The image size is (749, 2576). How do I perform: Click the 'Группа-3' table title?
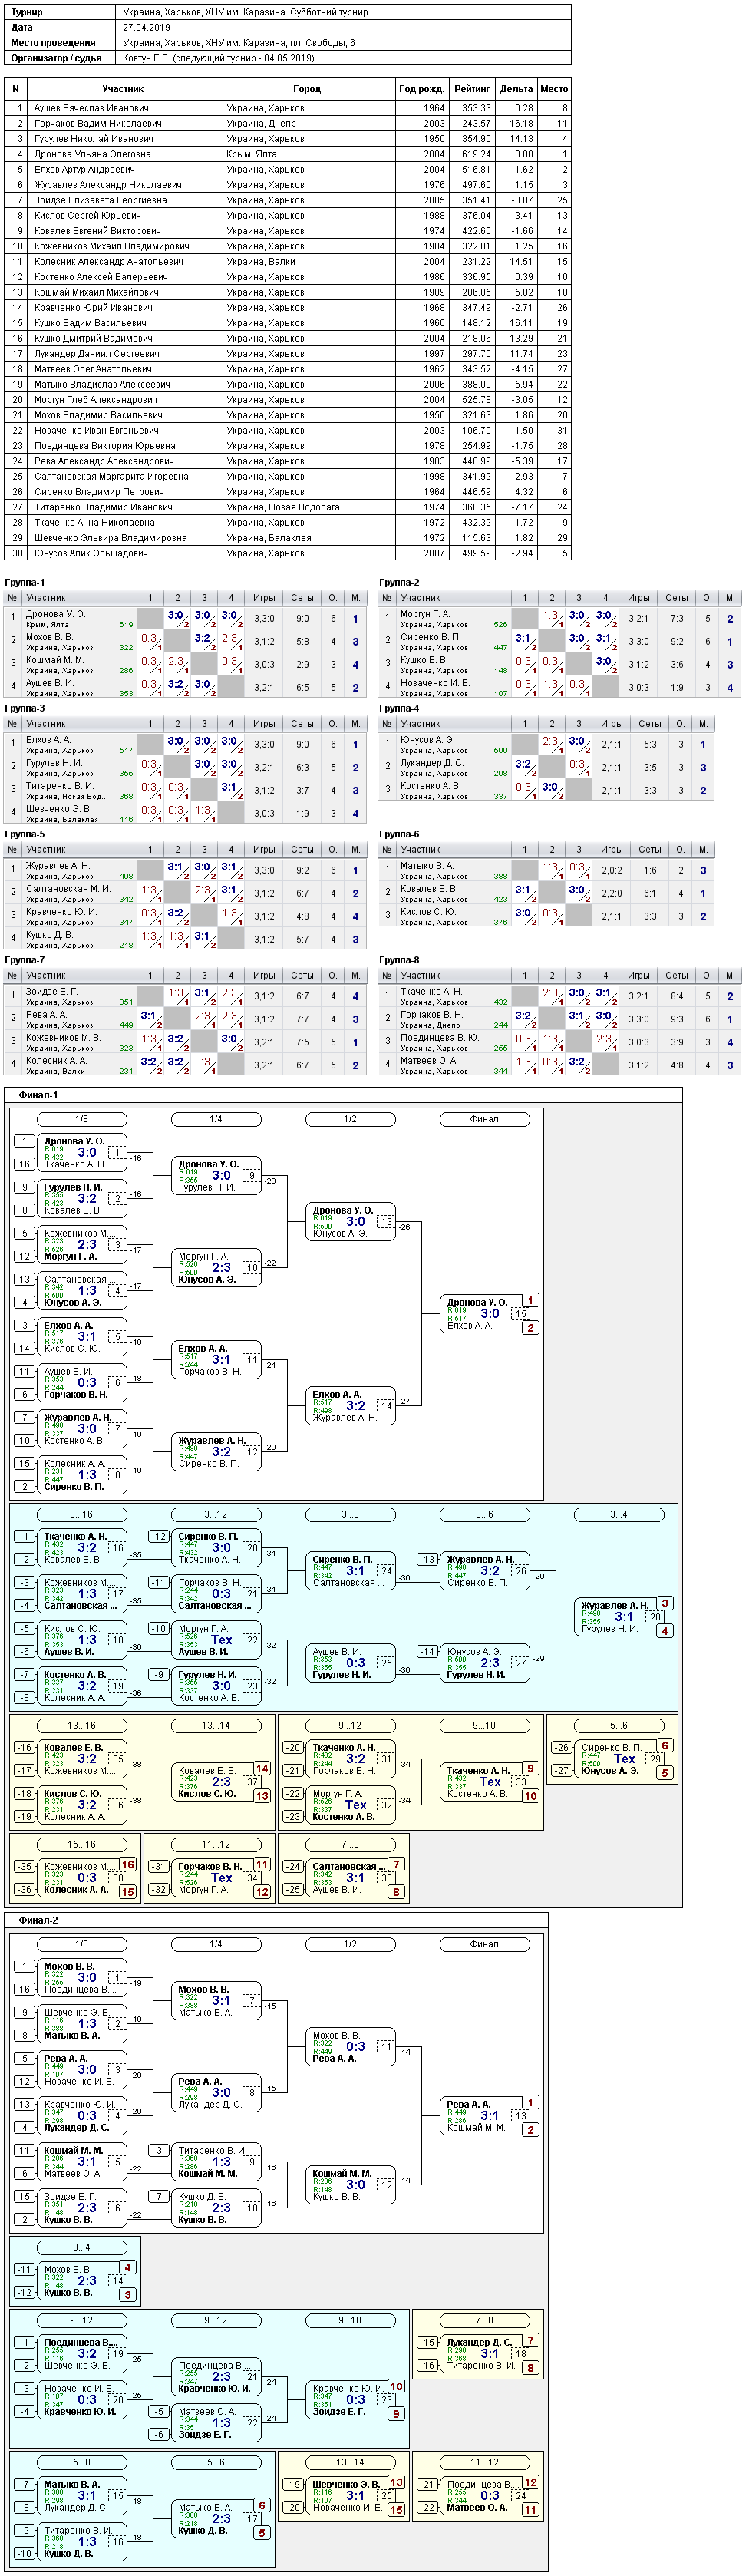coord(25,708)
